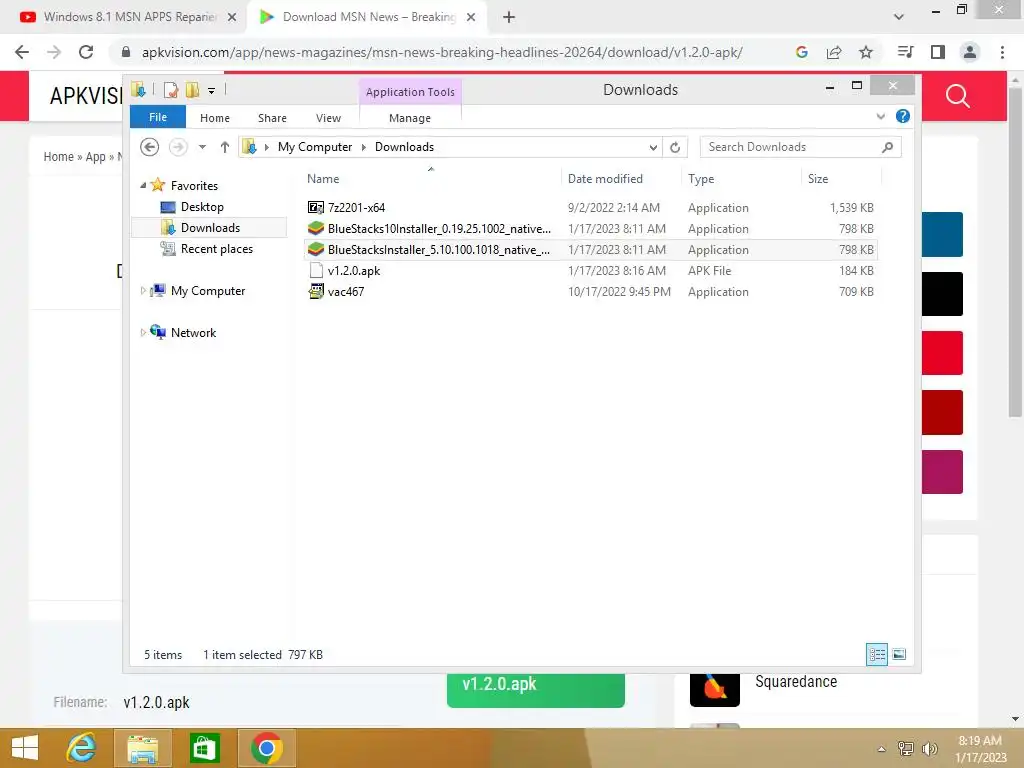The width and height of the screenshot is (1024, 768).
Task: Click Chrome's reload page button
Action: tap(86, 52)
